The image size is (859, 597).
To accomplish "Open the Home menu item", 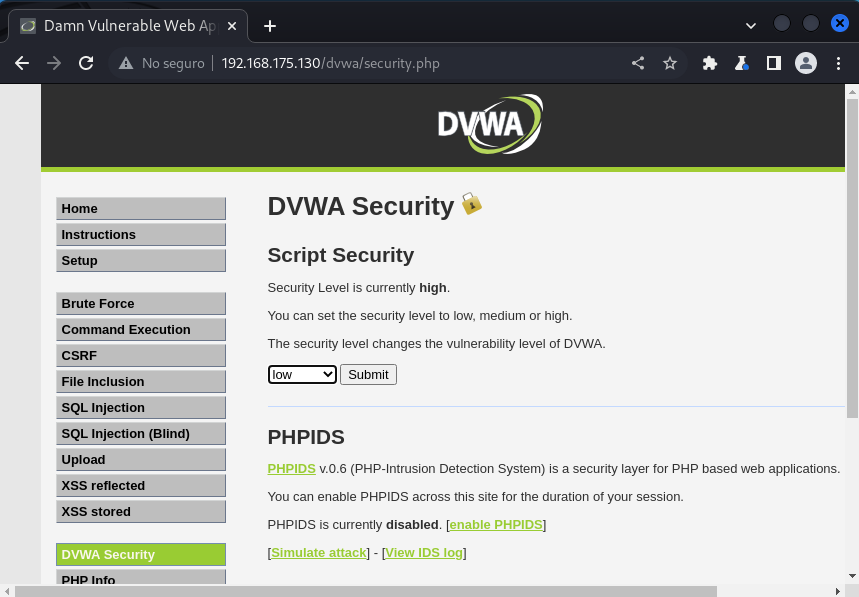I will [141, 209].
